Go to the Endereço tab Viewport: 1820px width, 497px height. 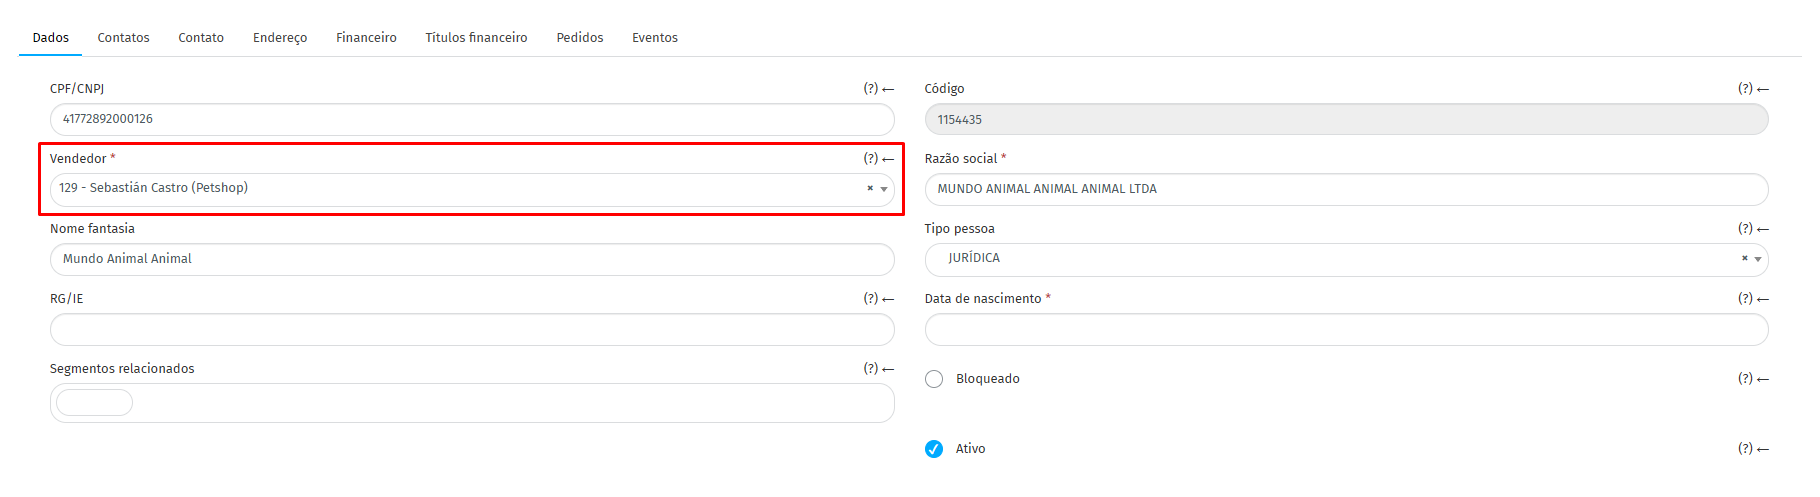(280, 38)
